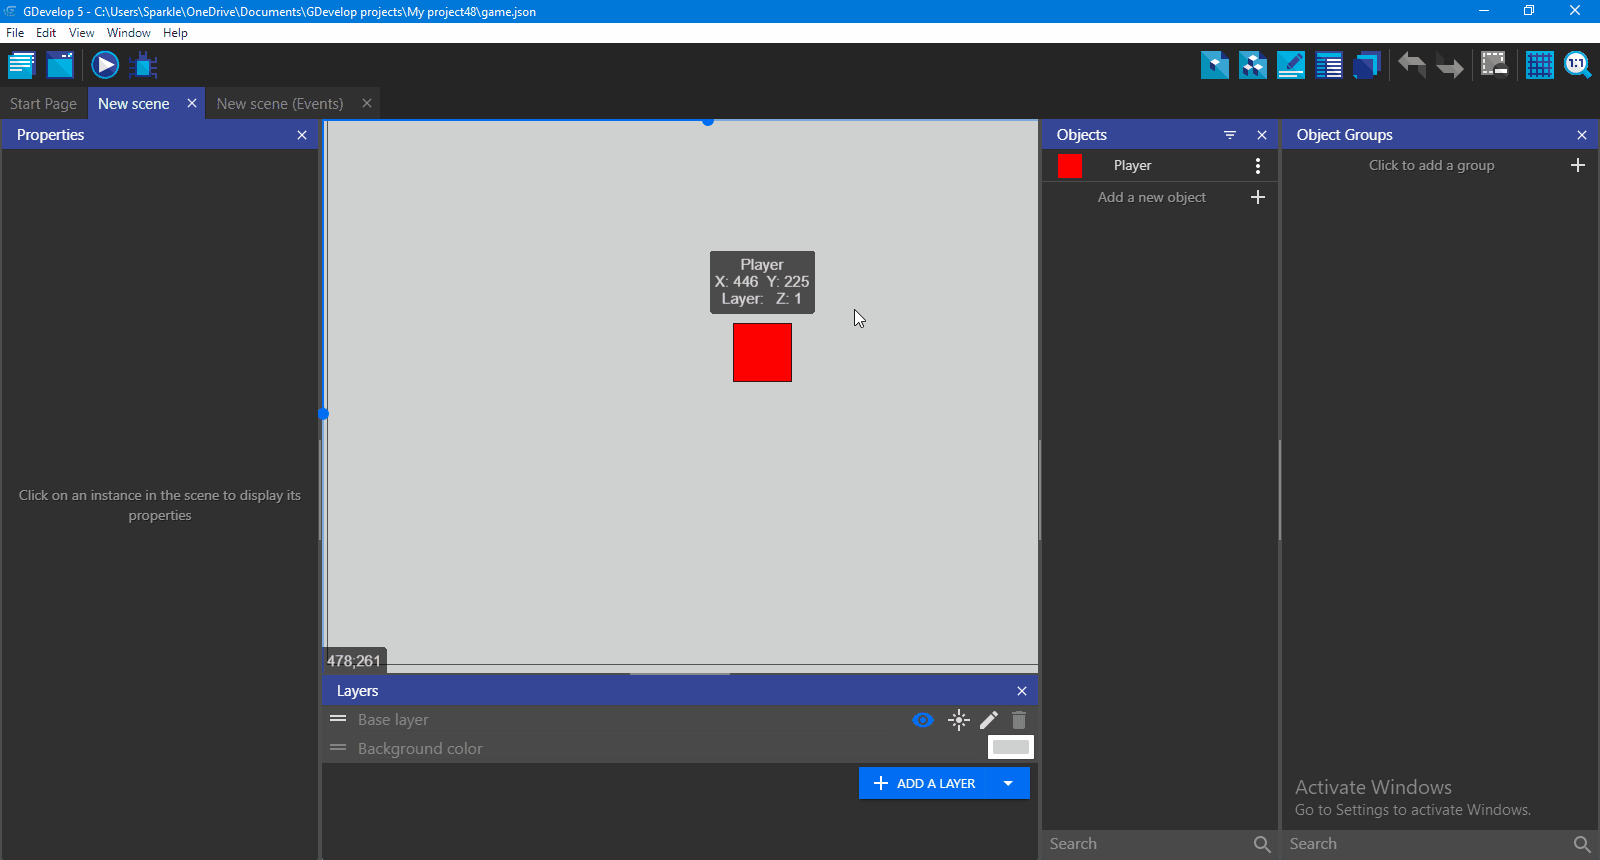
Task: Open the project manager icon
Action: (x=21, y=66)
